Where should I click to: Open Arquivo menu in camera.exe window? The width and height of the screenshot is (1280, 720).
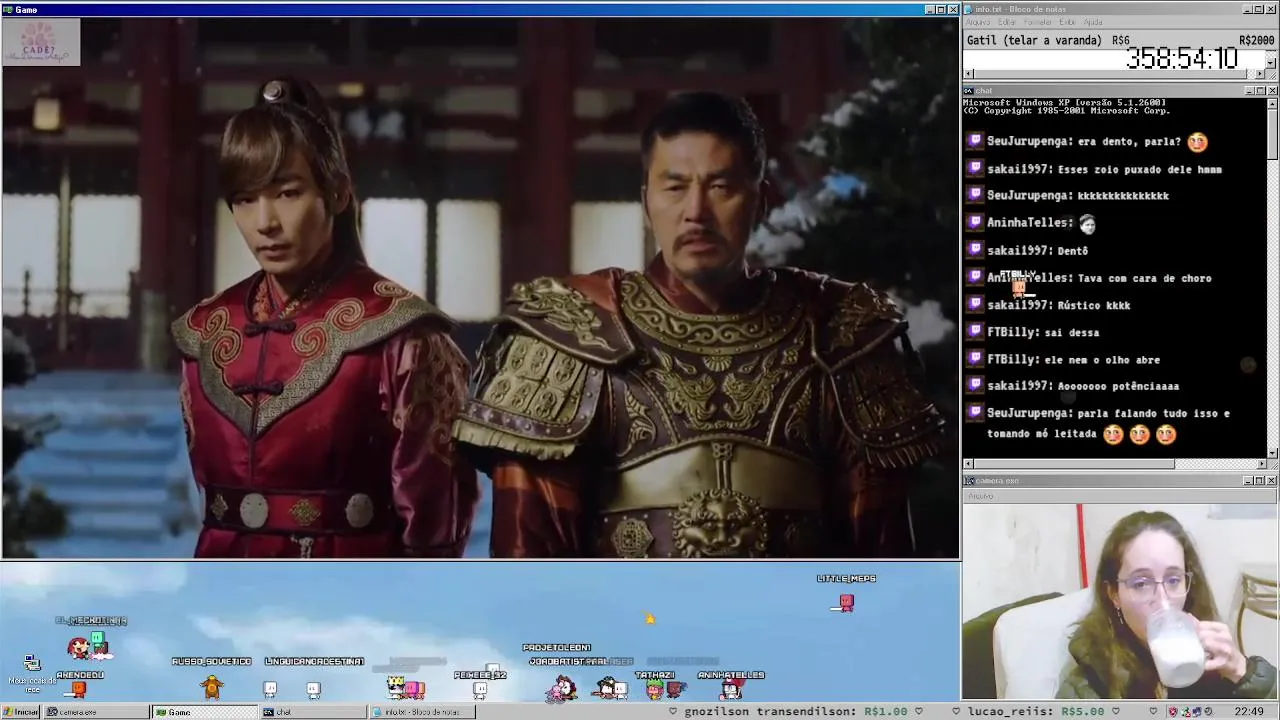980,496
